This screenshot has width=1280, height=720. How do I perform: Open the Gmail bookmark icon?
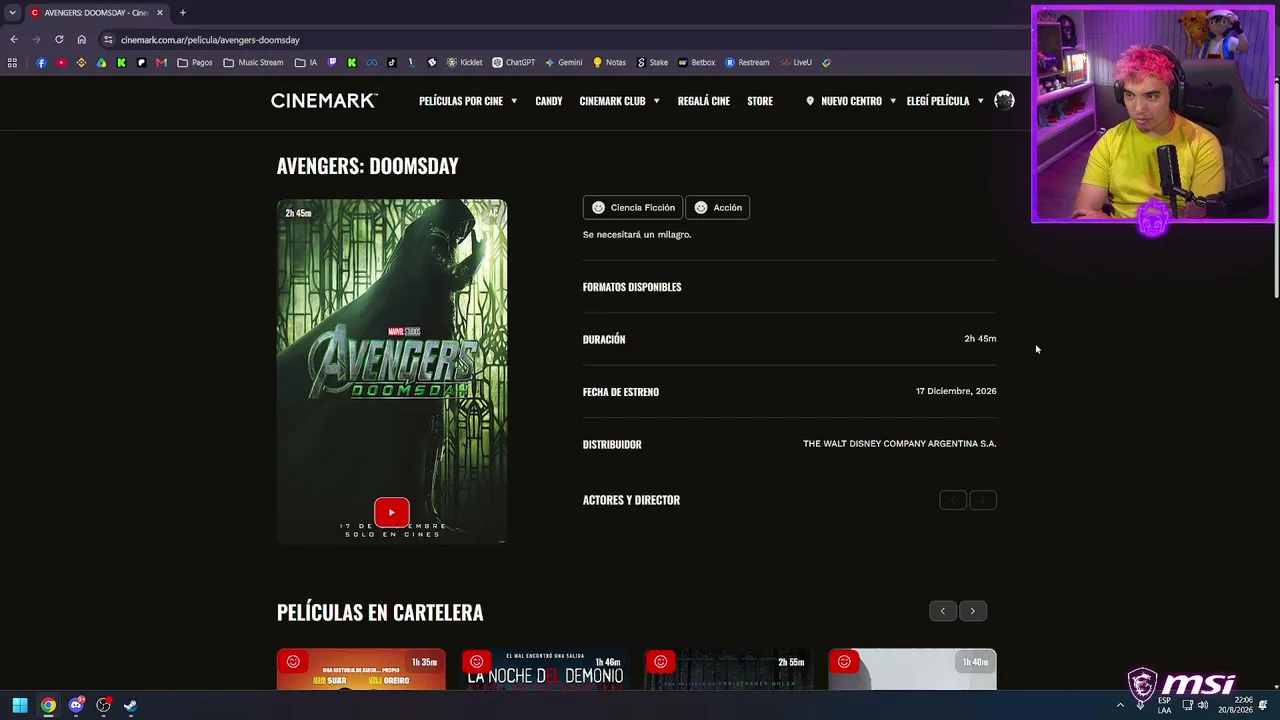point(161,62)
